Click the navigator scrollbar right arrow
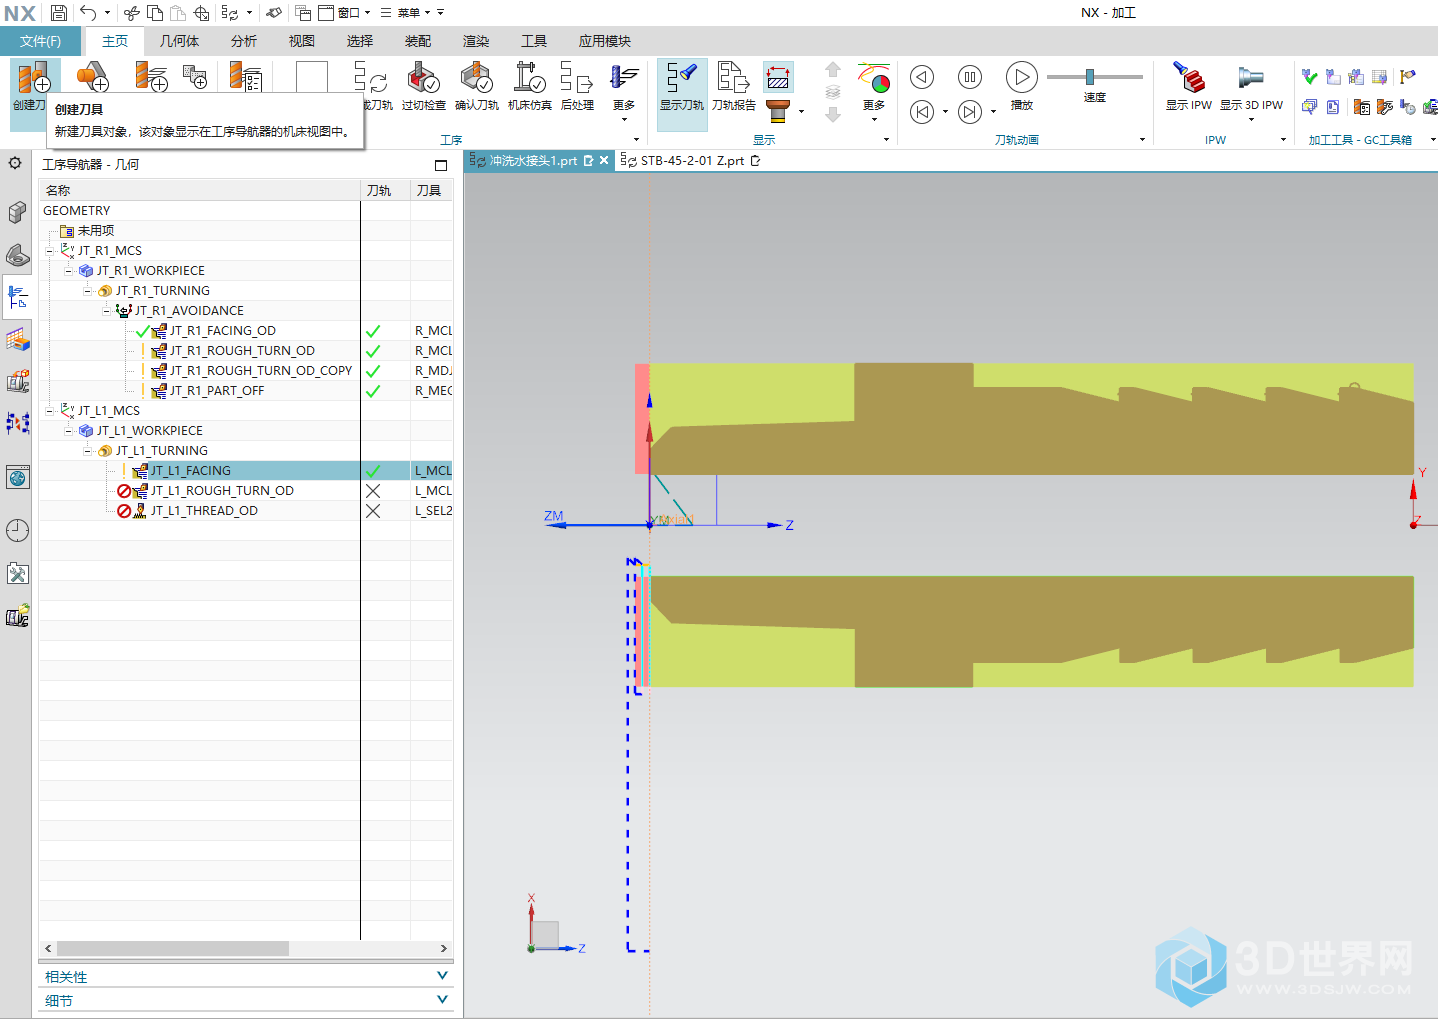 [x=445, y=948]
